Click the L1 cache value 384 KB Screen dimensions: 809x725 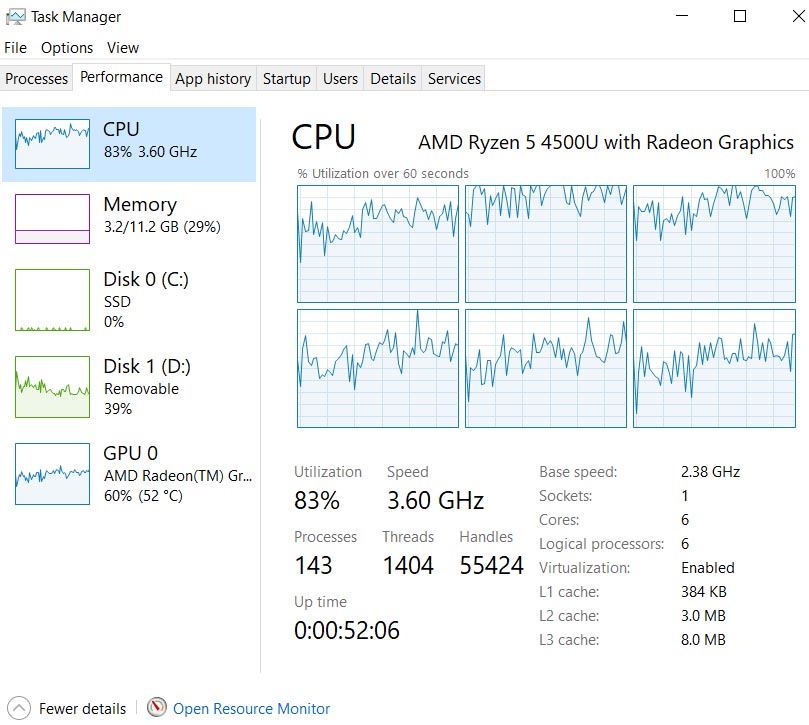[704, 591]
